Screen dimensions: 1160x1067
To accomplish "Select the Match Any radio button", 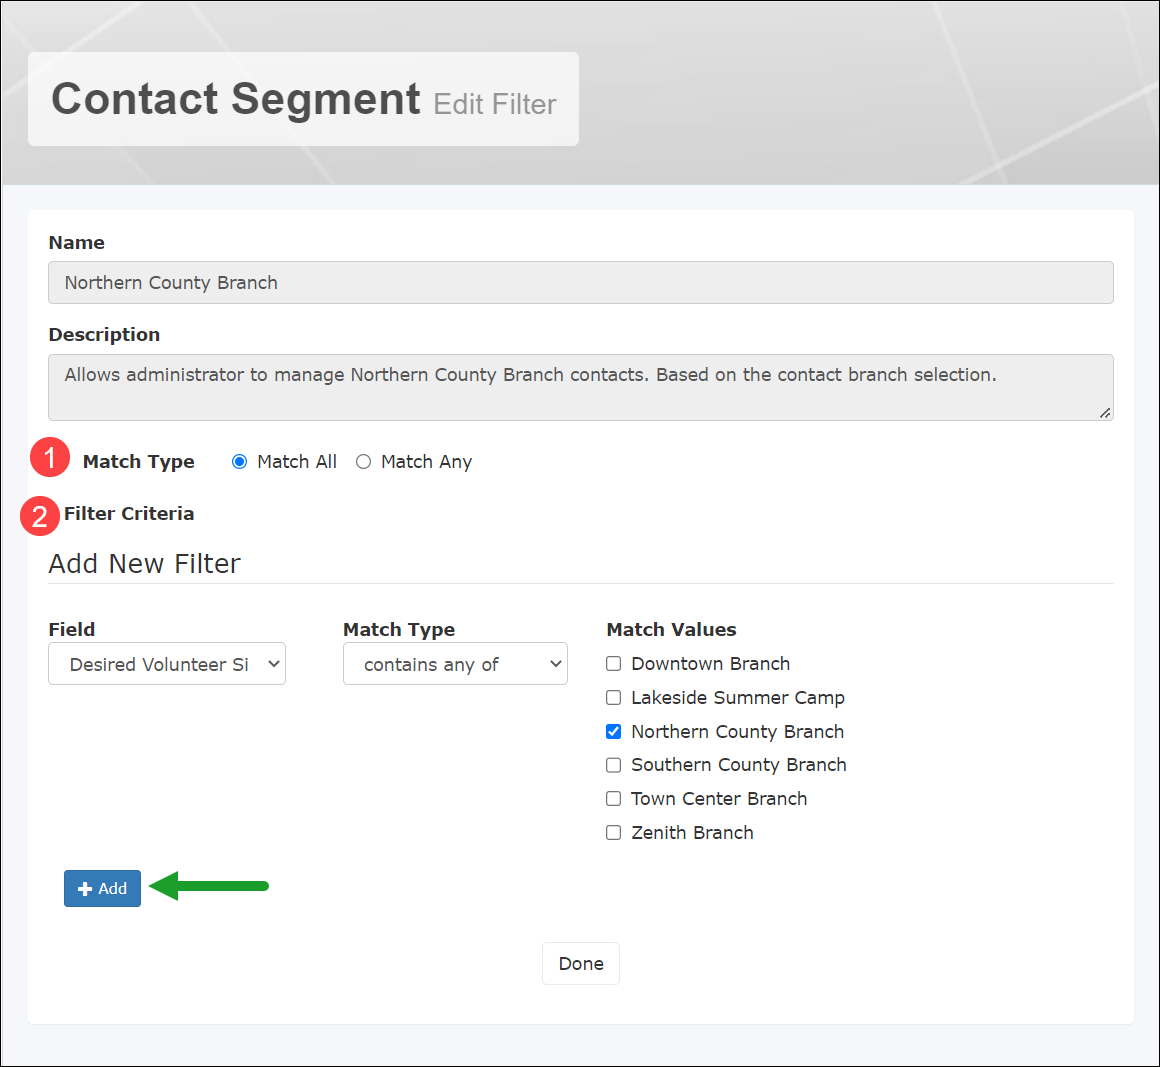I will 363,461.
